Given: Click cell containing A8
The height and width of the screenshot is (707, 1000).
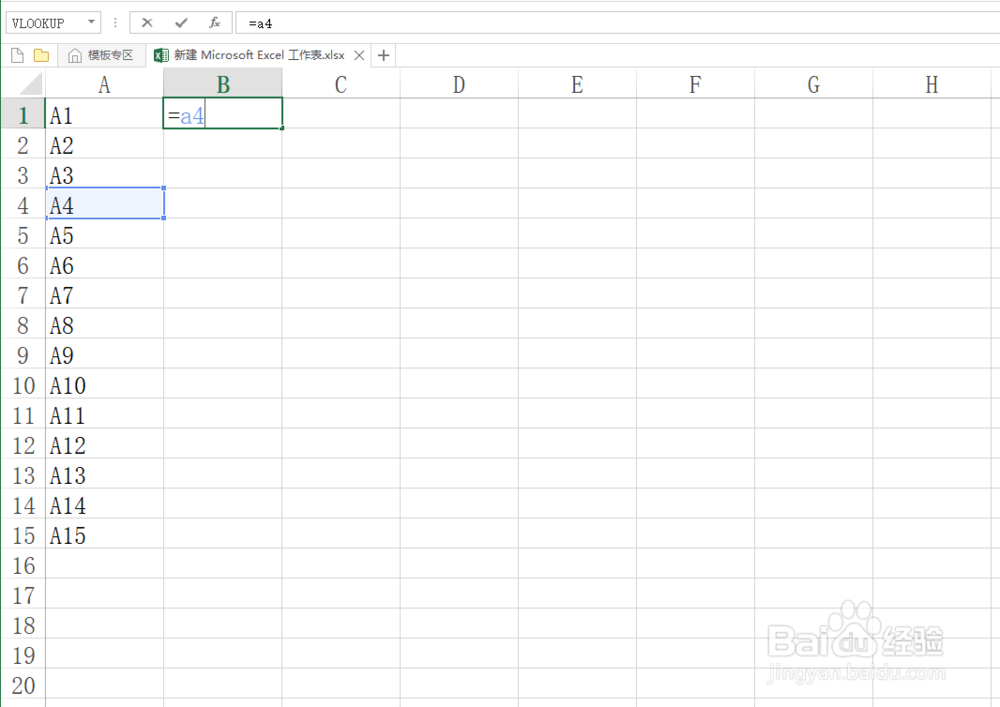Looking at the screenshot, I should click(105, 325).
